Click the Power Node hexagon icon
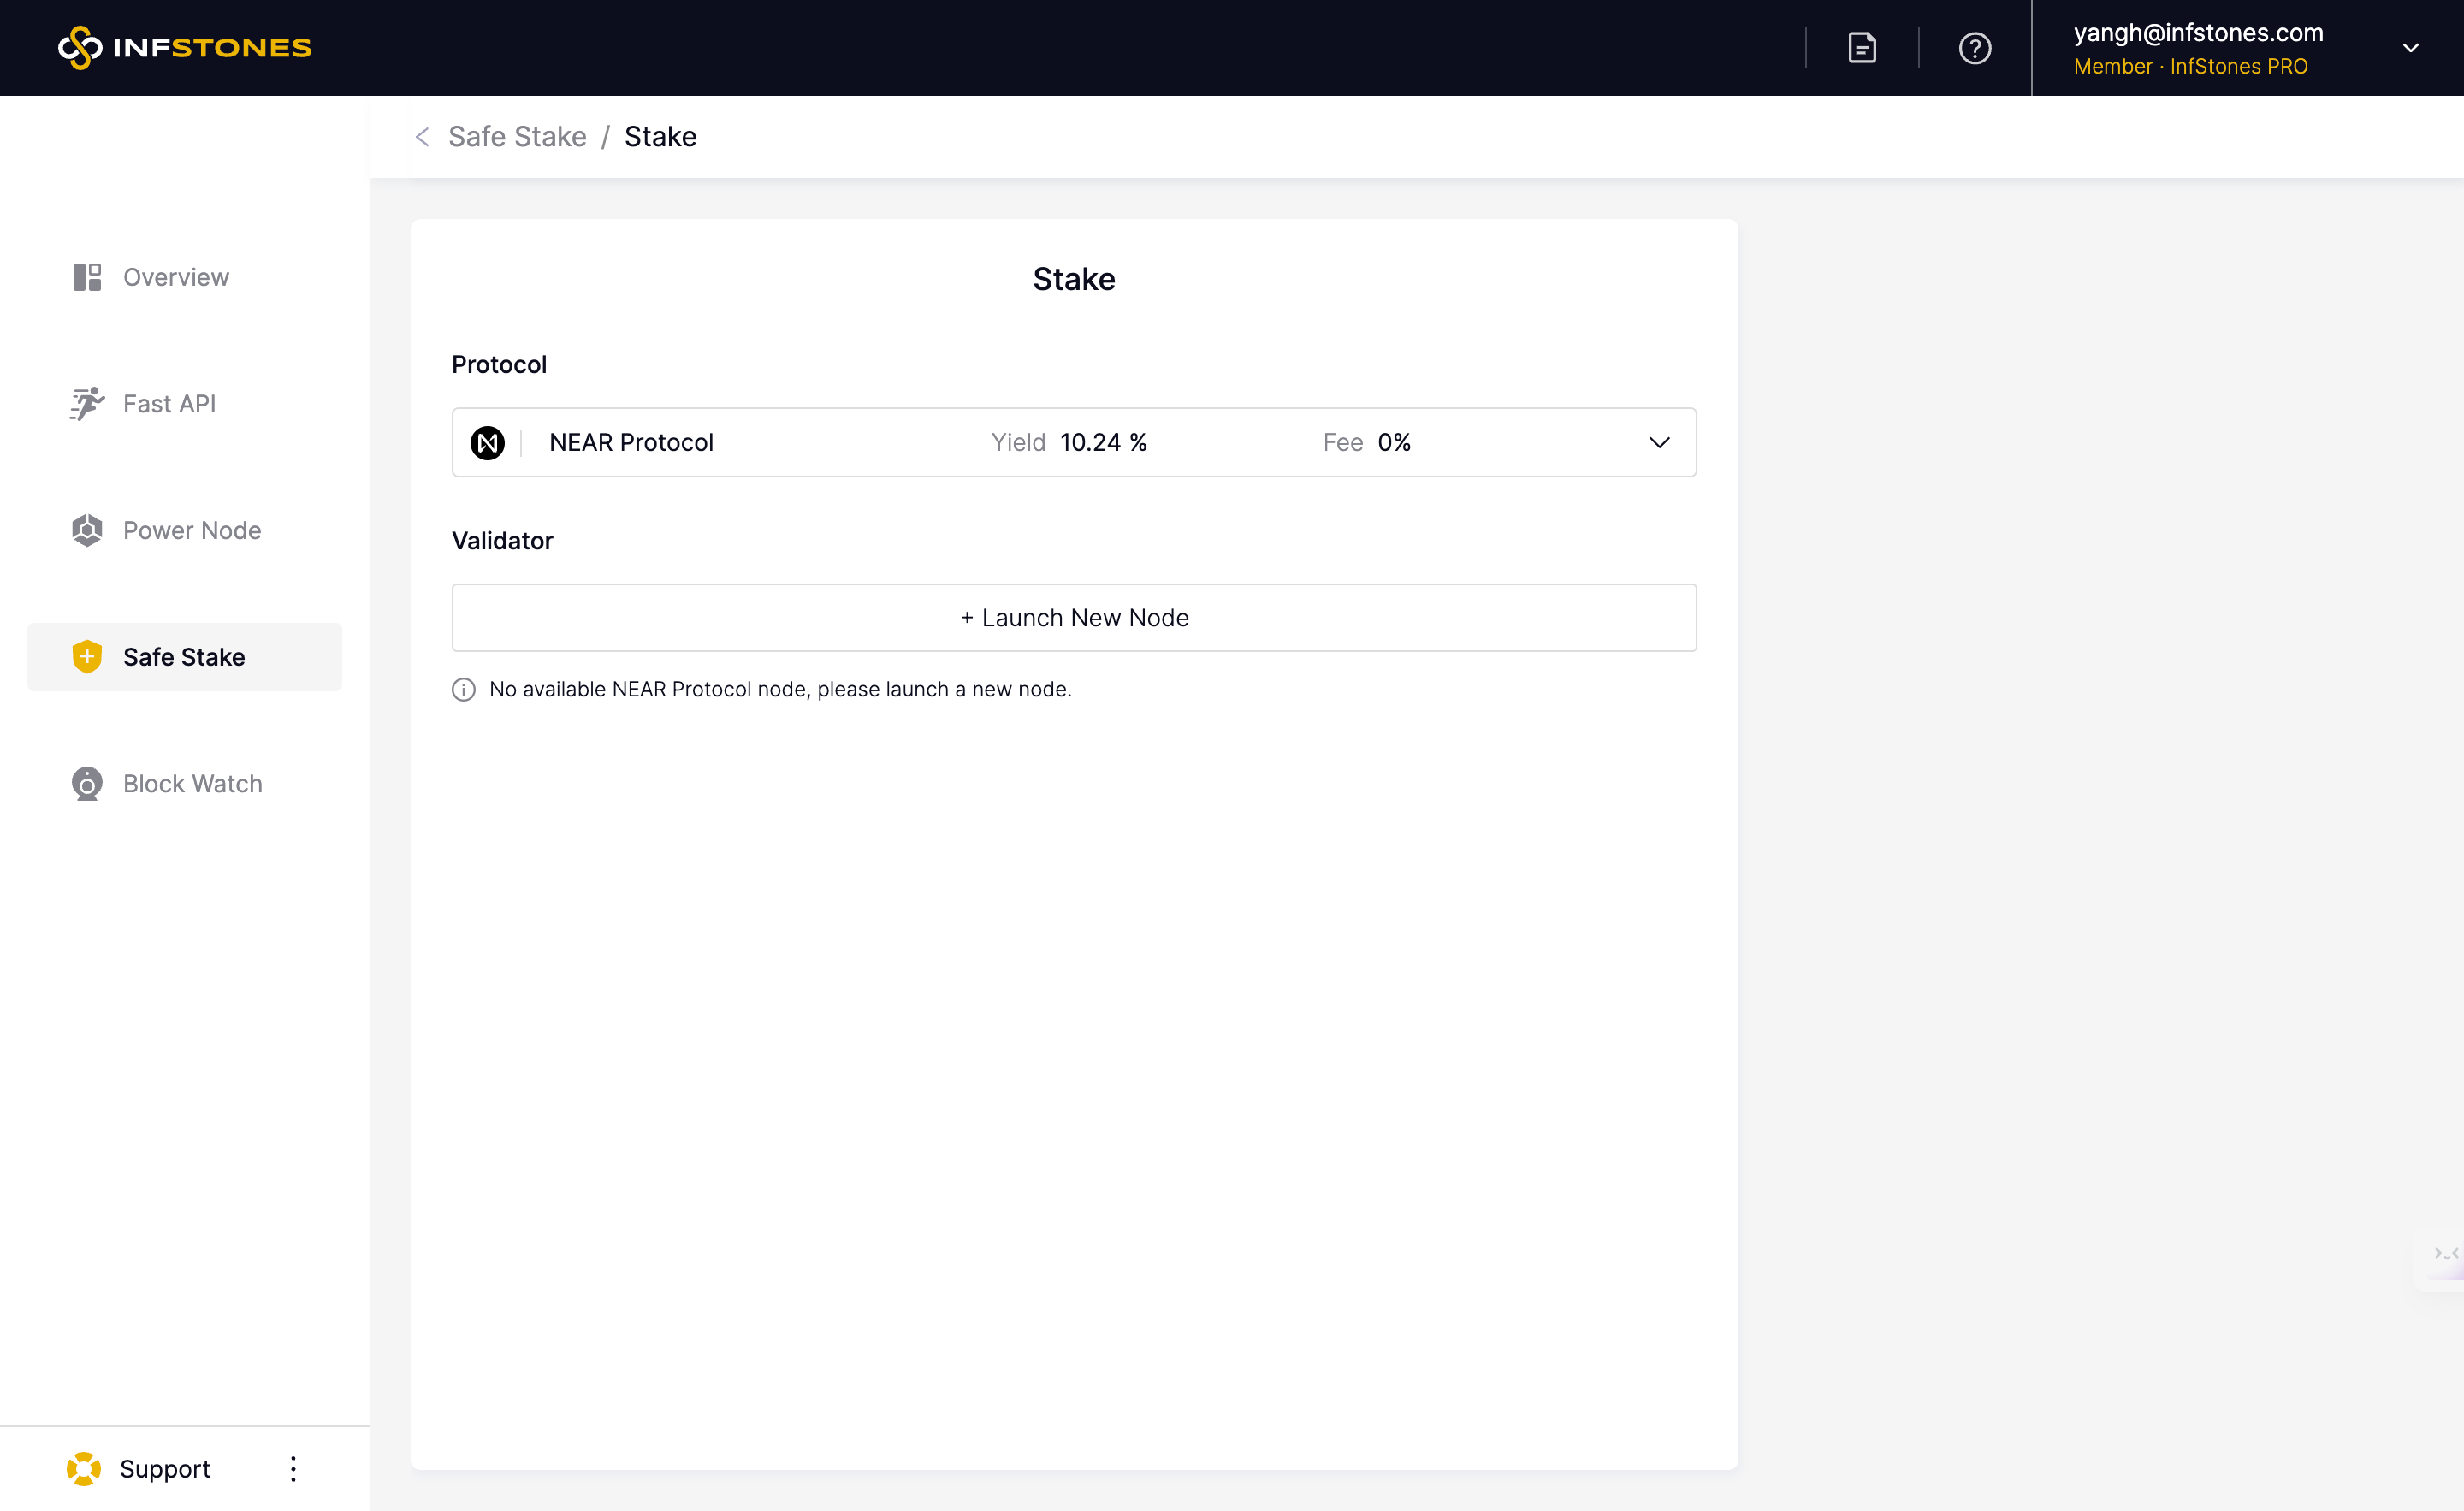Screen dimensions: 2464x1511 point(87,530)
